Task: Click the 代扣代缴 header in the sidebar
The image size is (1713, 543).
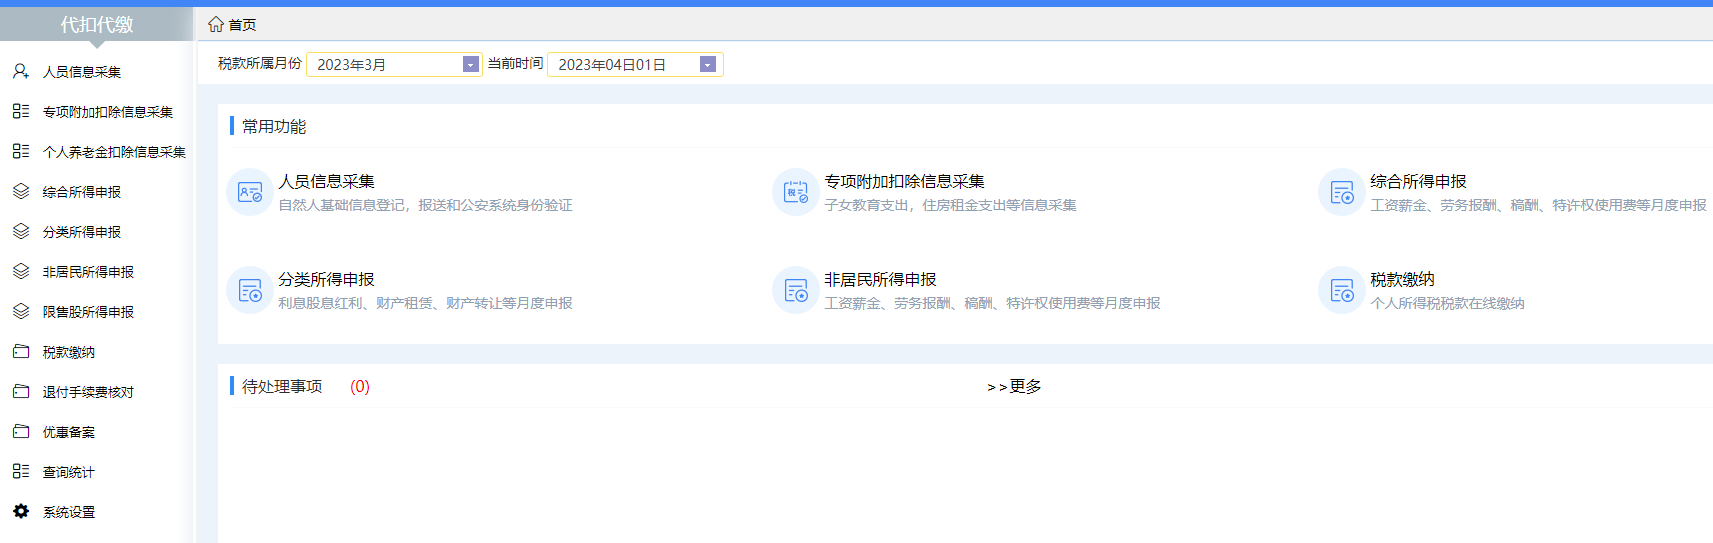Action: [96, 24]
